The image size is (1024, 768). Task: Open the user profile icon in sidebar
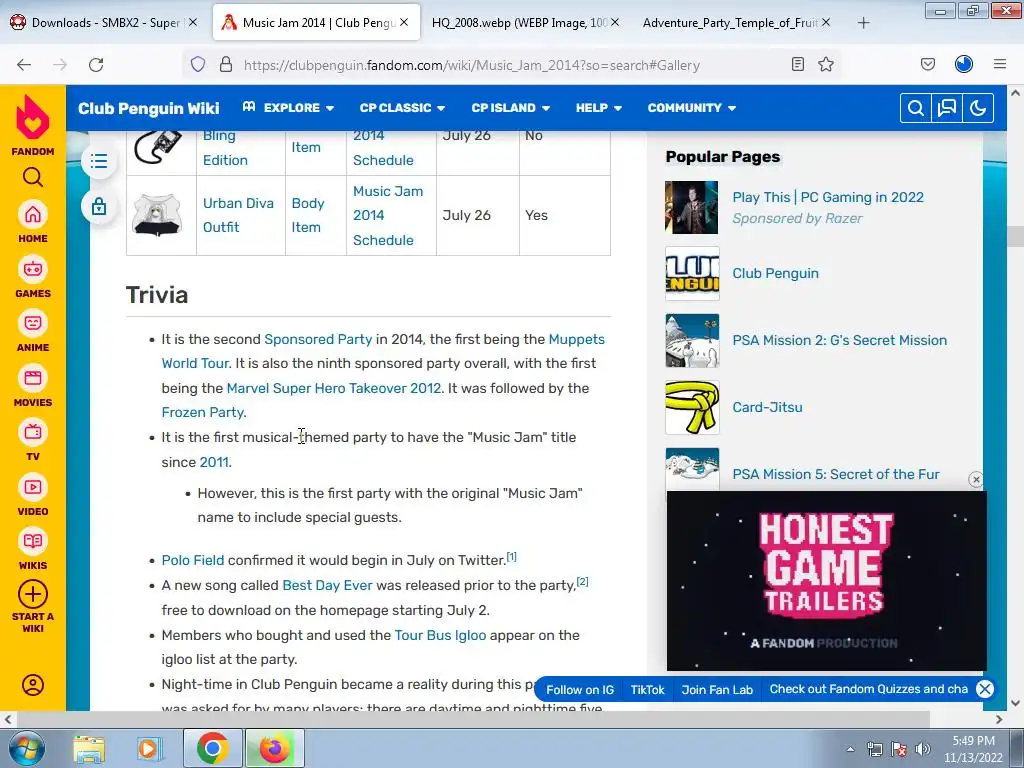pos(33,685)
